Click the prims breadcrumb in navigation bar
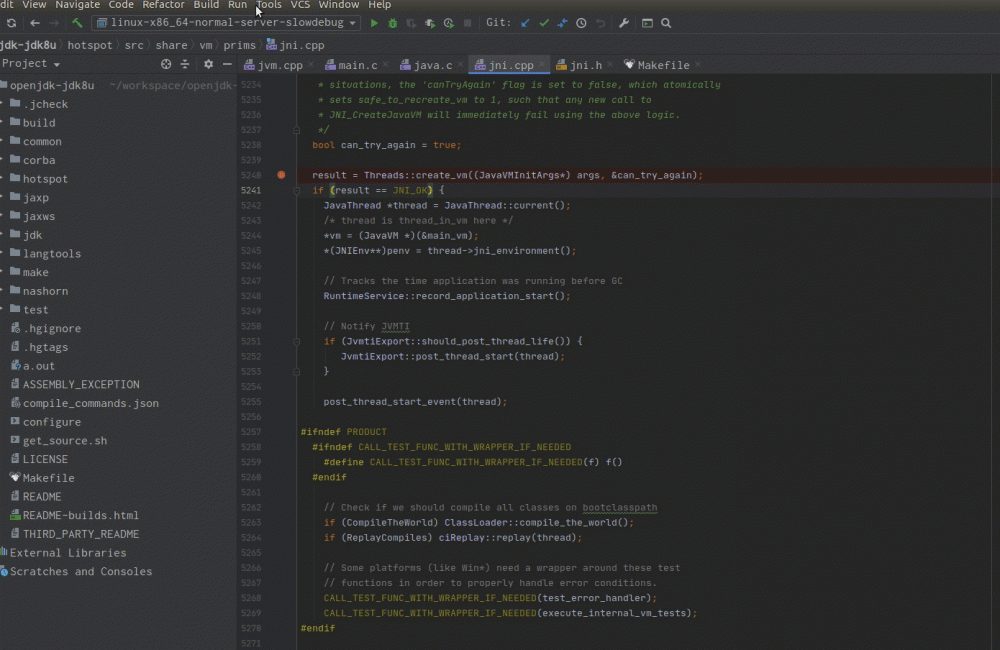Image resolution: width=1000 pixels, height=650 pixels. point(239,45)
